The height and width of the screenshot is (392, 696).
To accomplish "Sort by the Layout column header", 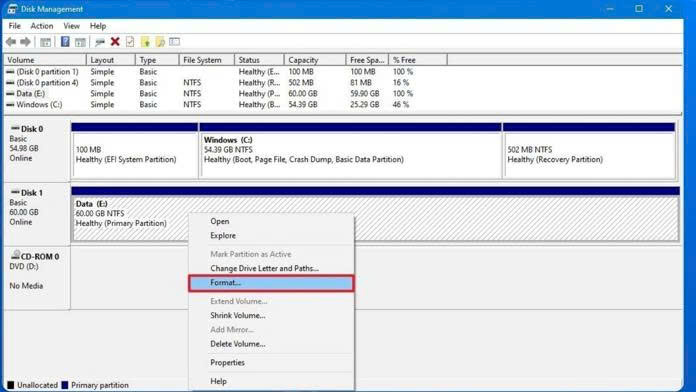I will (x=111, y=60).
